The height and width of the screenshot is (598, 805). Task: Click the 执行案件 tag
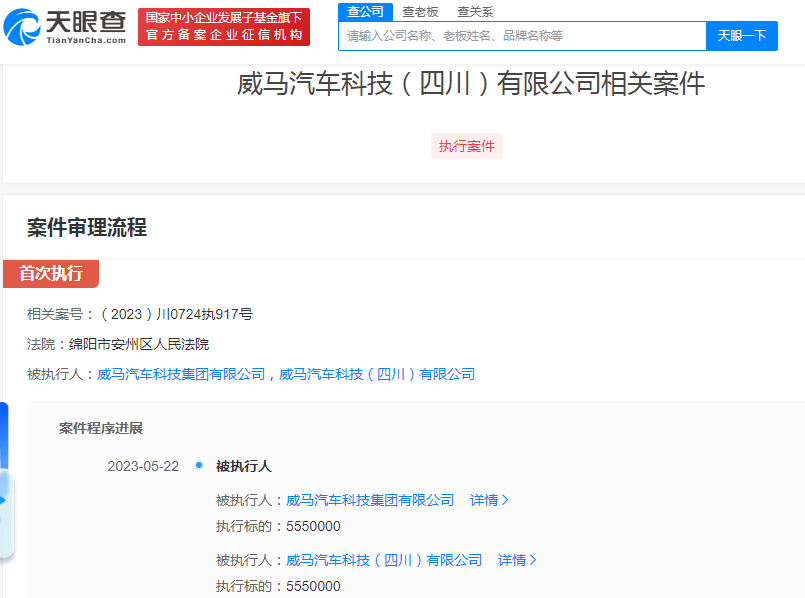tap(467, 146)
